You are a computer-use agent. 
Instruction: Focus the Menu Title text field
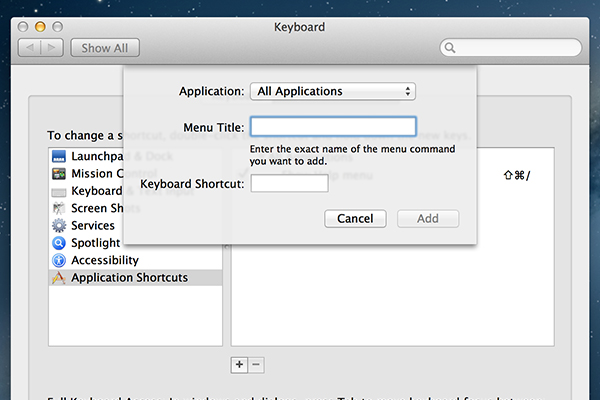point(333,127)
